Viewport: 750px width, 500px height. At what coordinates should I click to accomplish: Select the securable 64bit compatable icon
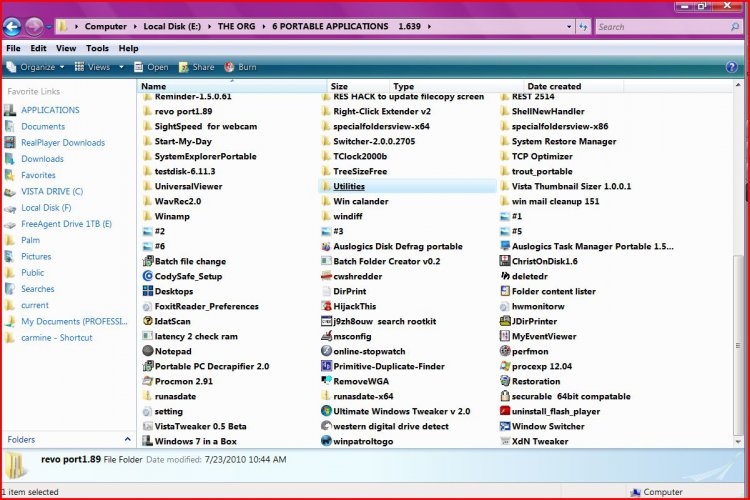505,396
